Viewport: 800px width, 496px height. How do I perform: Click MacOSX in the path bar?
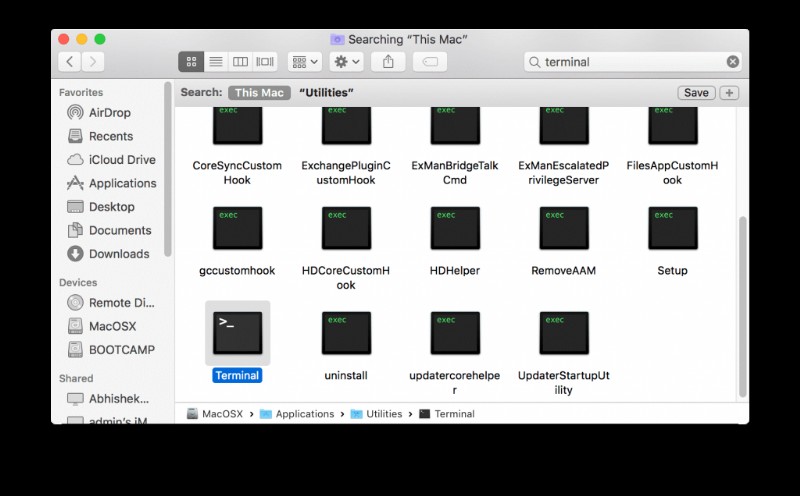(215, 414)
